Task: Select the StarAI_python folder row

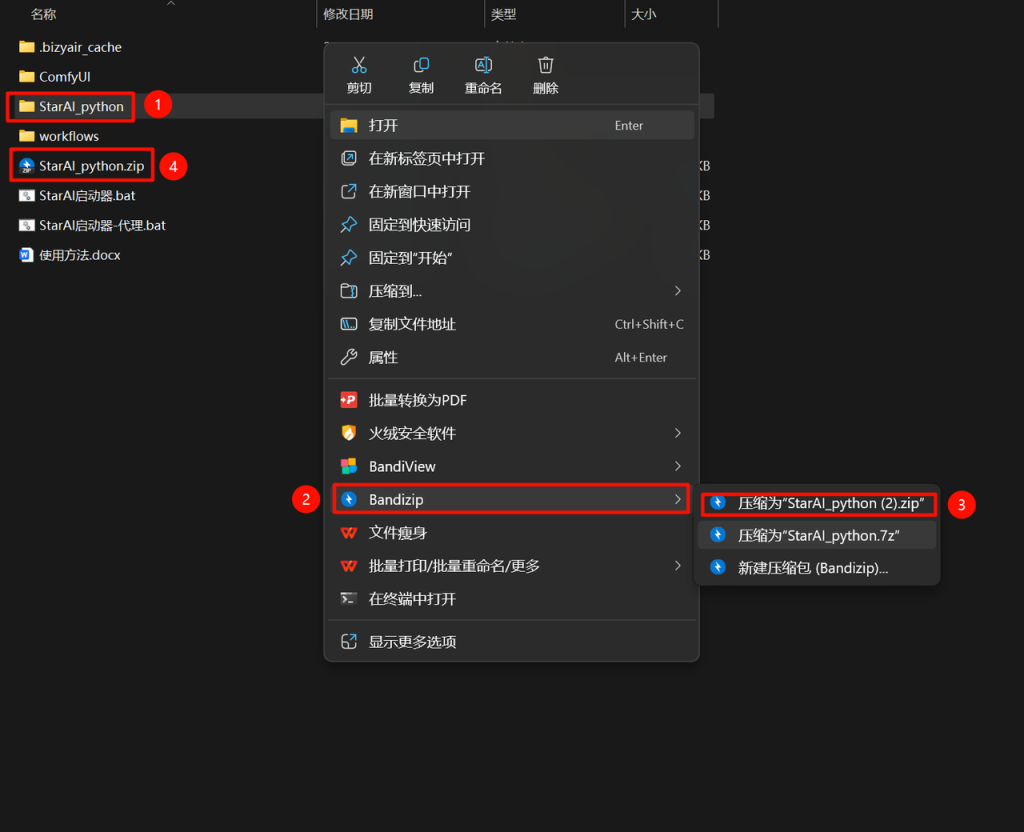Action: click(71, 106)
